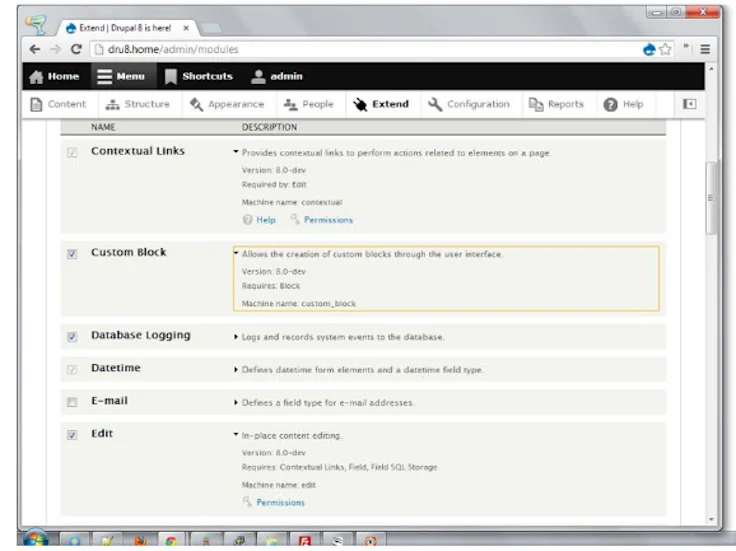Click the NAME column header
The height and width of the screenshot is (551, 736).
pyautogui.click(x=103, y=127)
